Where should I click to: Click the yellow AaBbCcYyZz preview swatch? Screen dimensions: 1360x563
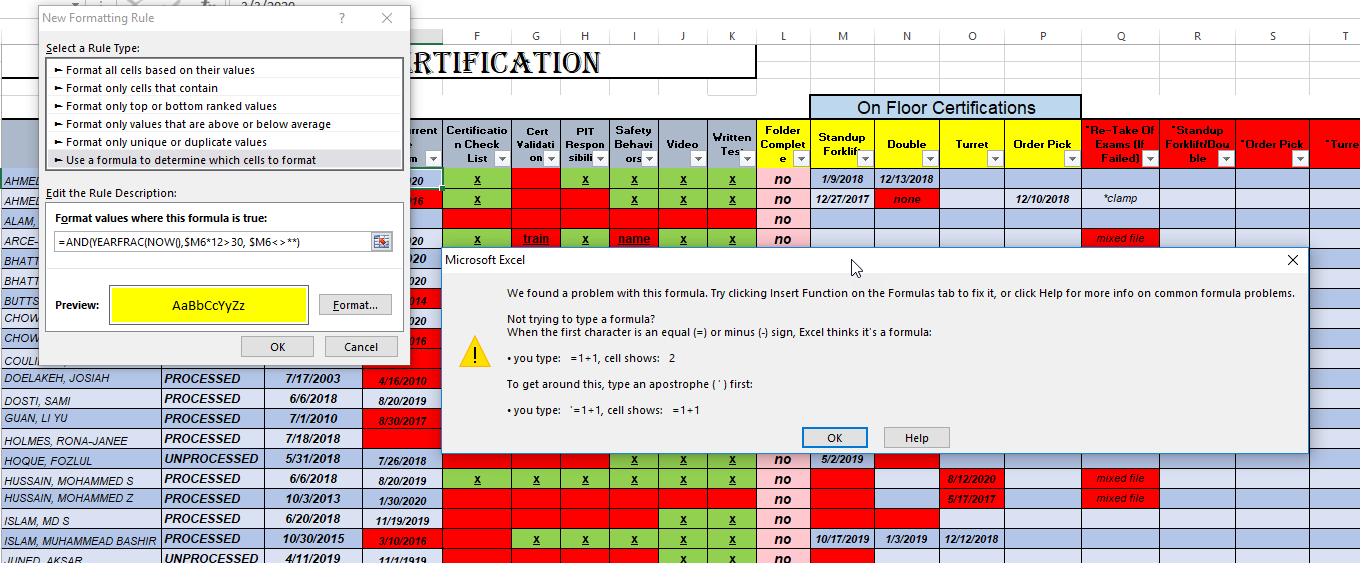pyautogui.click(x=209, y=305)
